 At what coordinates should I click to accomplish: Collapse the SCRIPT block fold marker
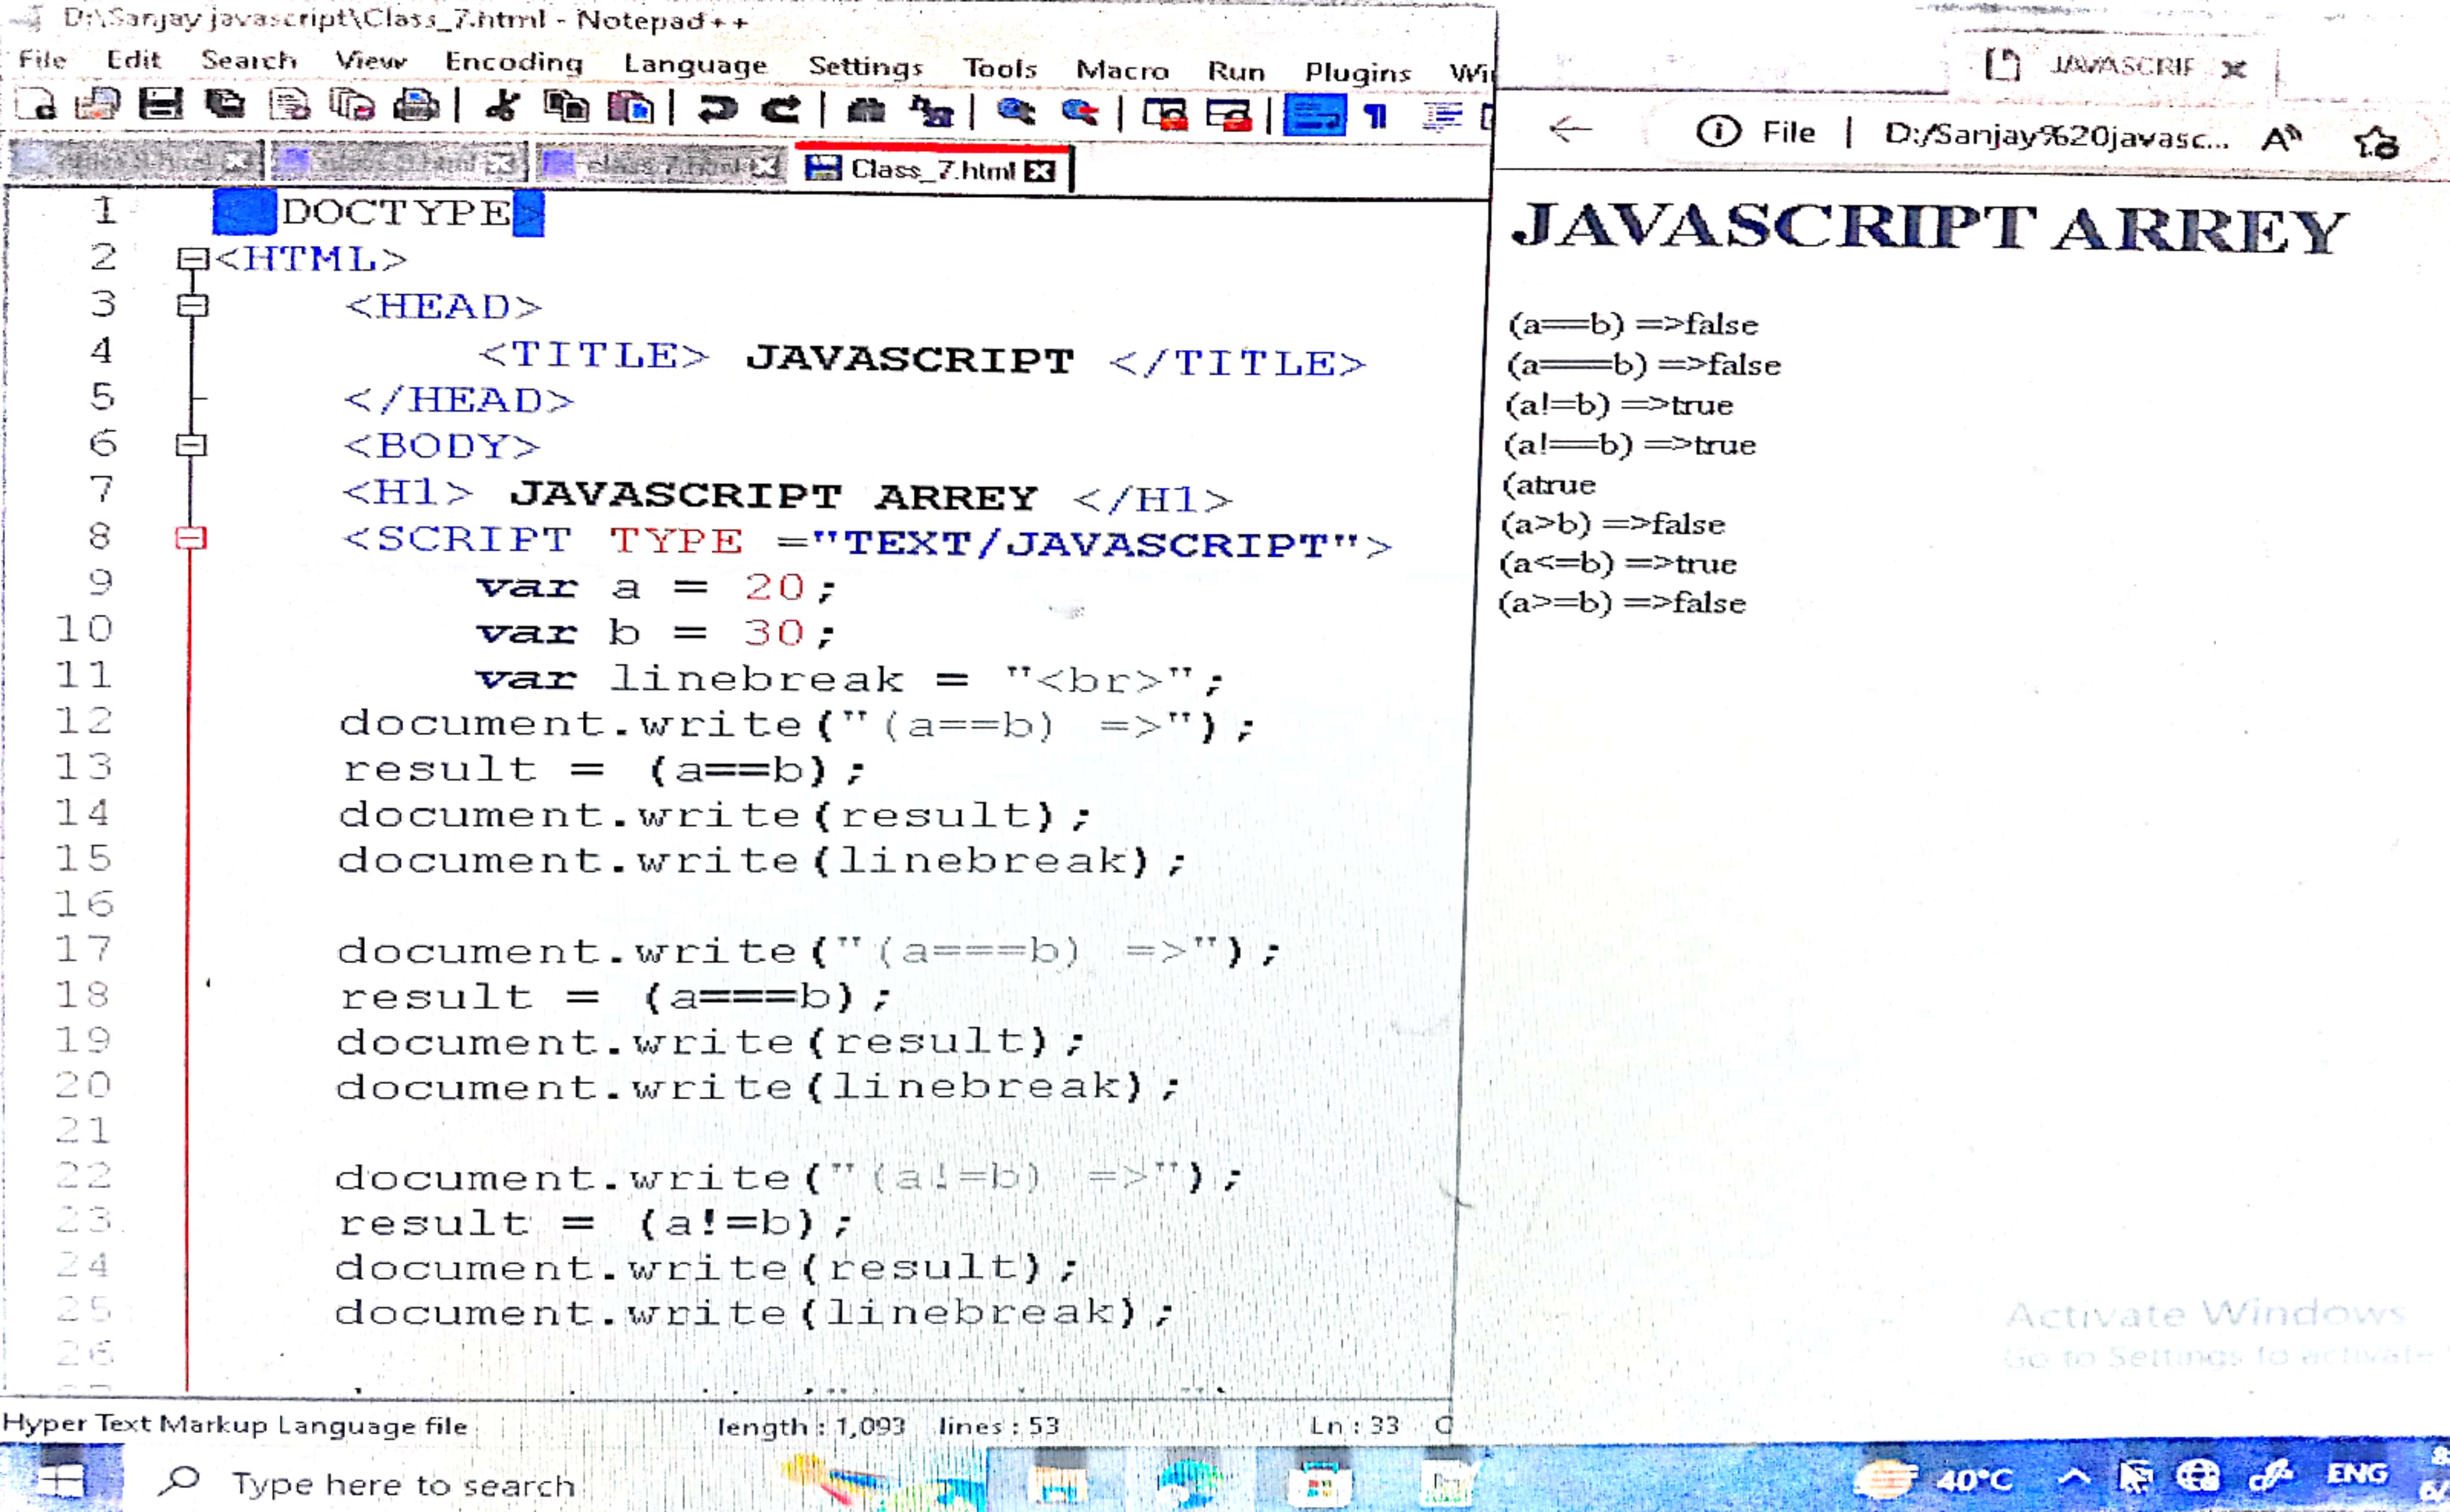[190, 539]
